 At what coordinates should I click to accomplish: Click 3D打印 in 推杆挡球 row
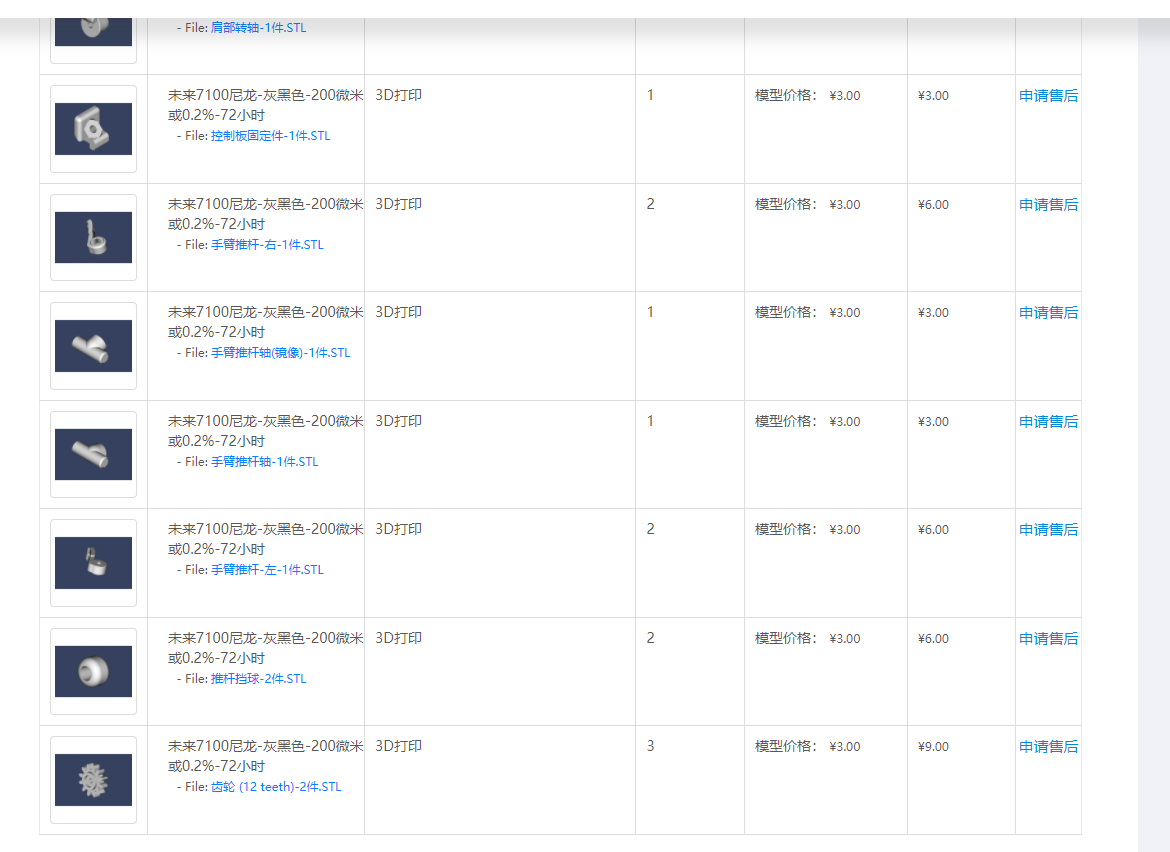pyautogui.click(x=398, y=638)
